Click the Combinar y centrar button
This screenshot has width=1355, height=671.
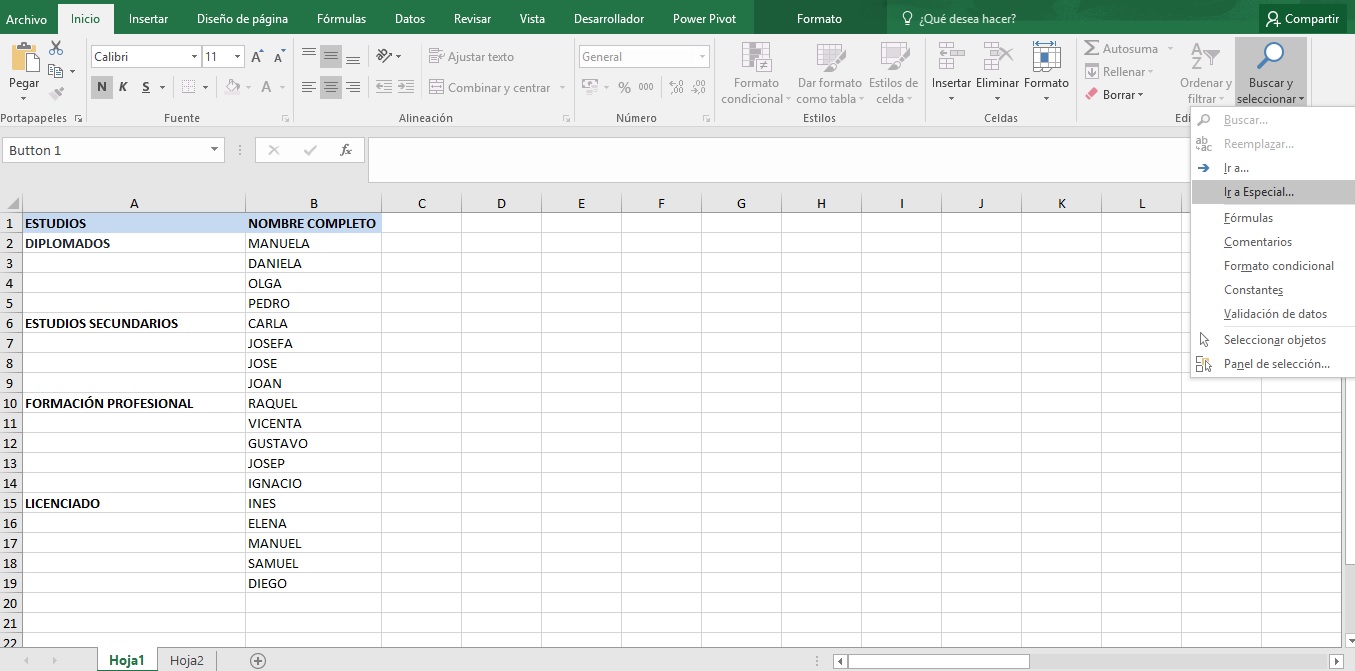click(490, 88)
